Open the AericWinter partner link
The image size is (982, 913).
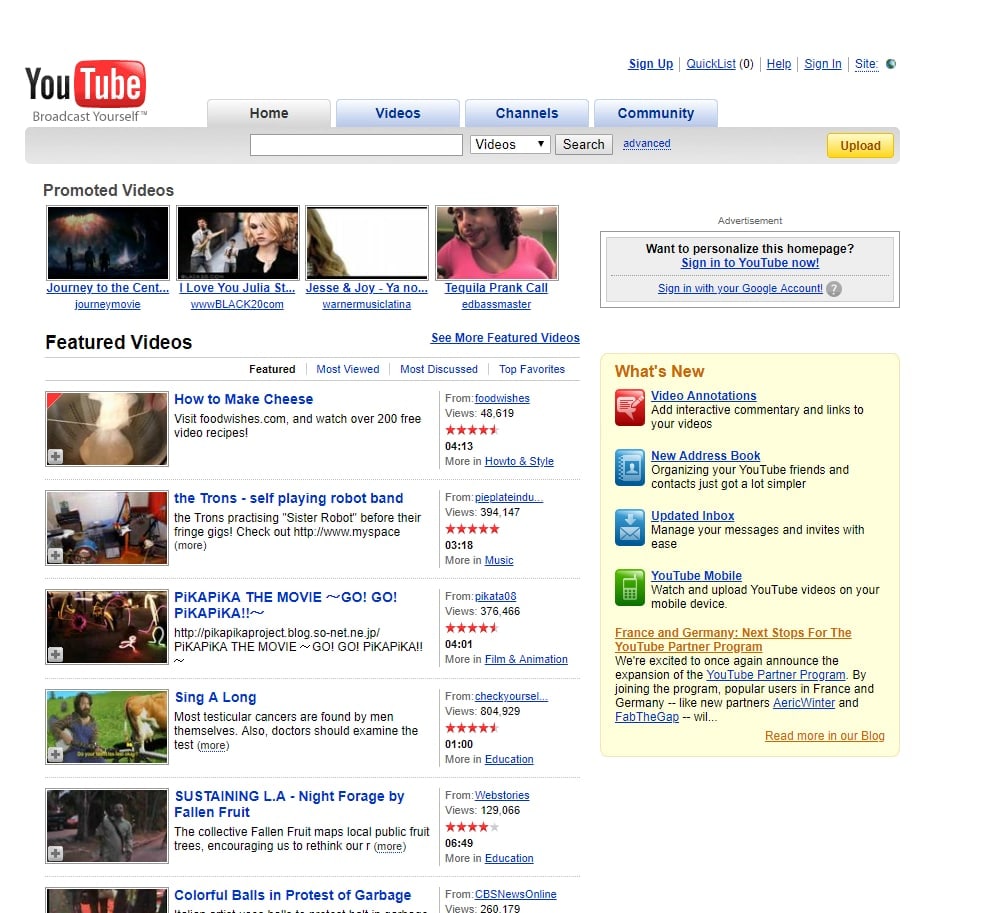(804, 703)
